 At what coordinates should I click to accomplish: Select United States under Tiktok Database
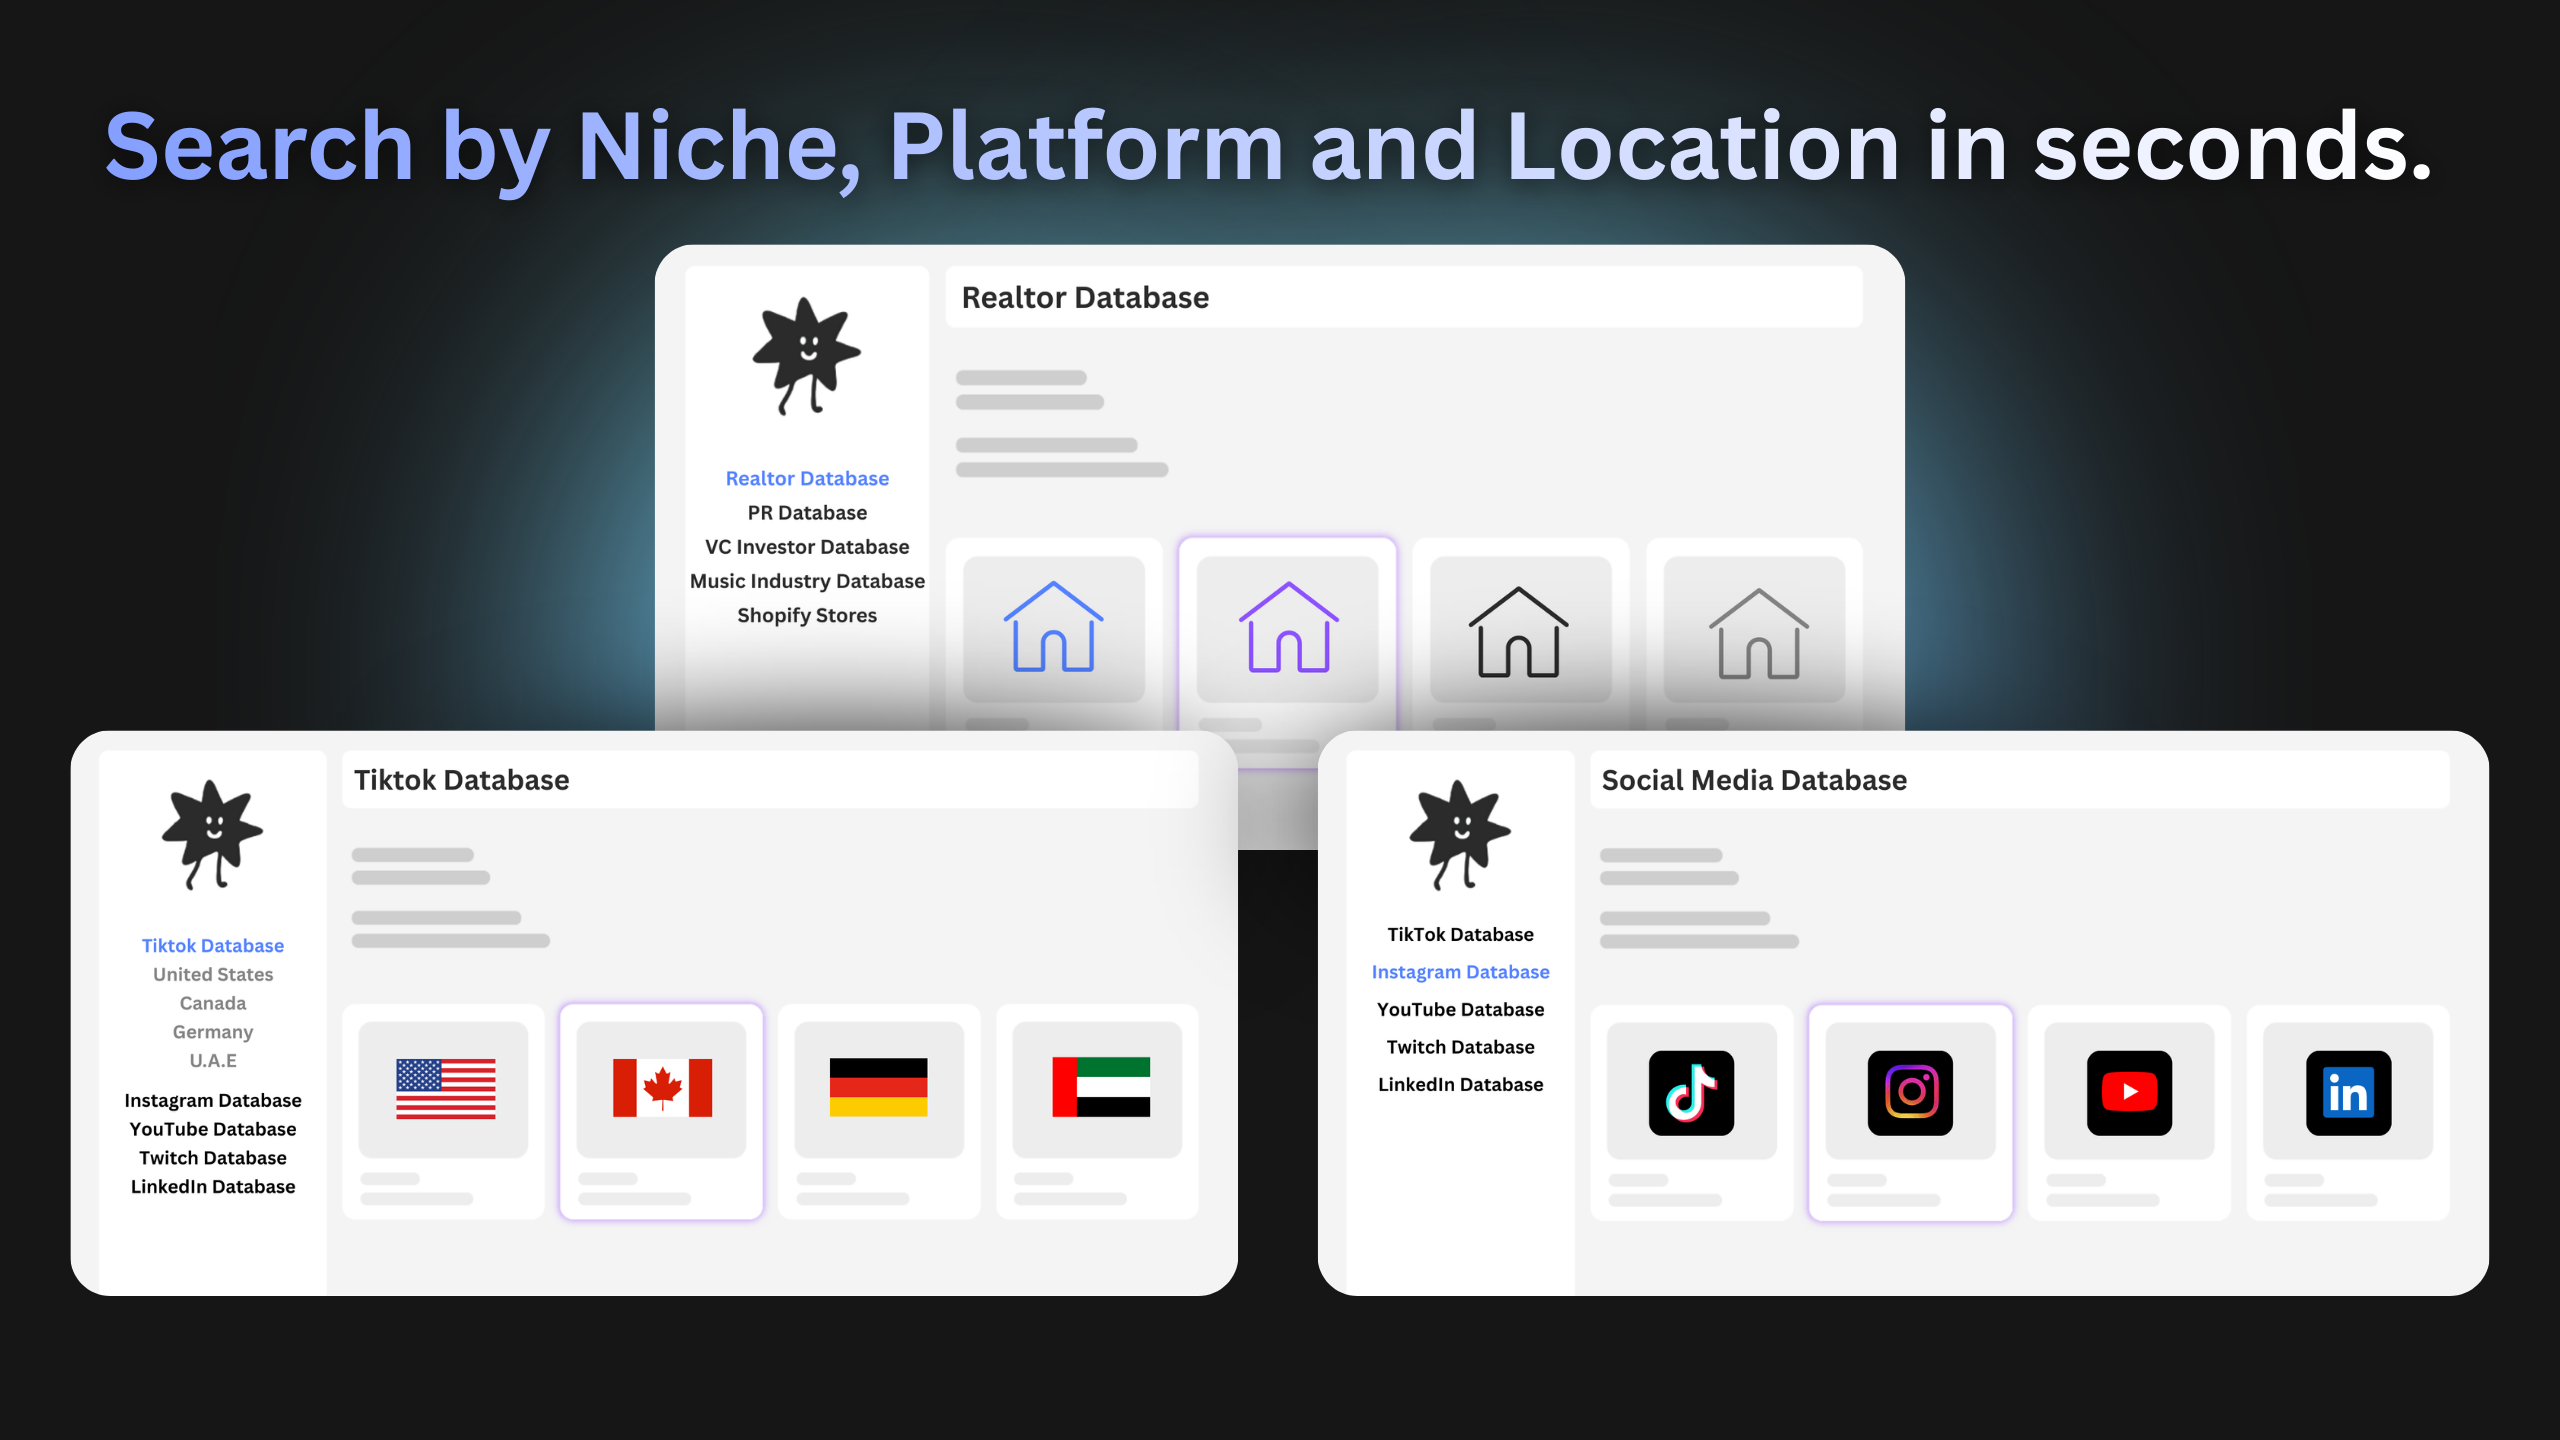pyautogui.click(x=213, y=974)
